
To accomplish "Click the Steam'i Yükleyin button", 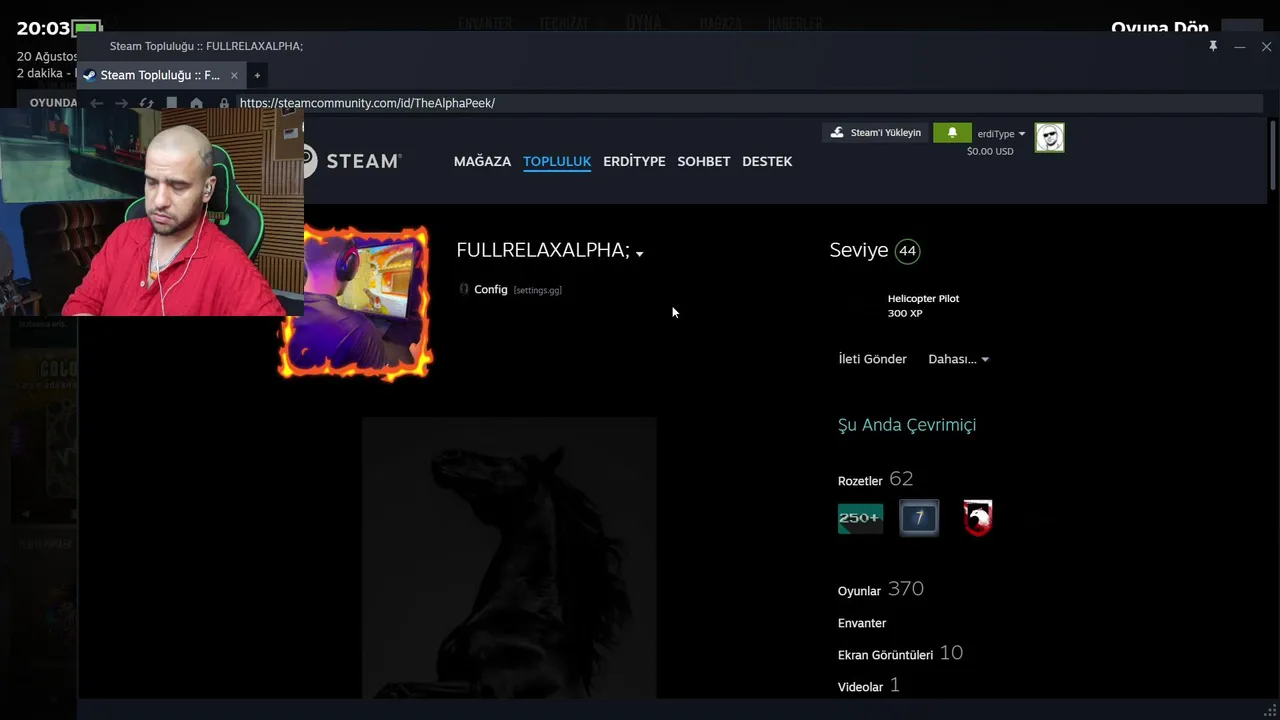I will (x=876, y=133).
